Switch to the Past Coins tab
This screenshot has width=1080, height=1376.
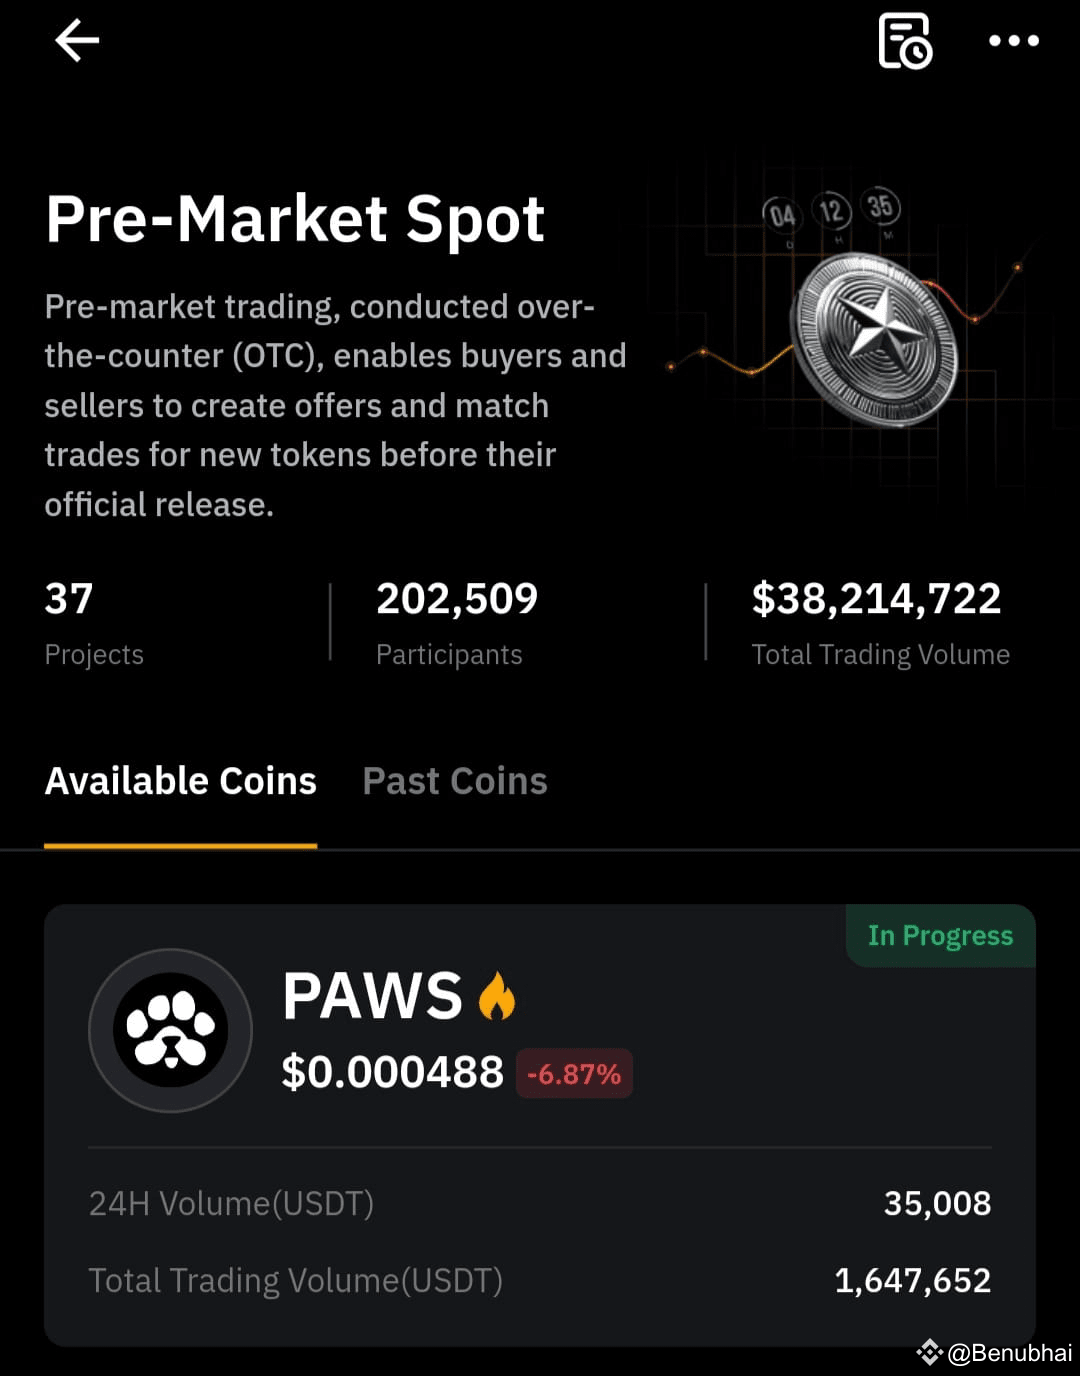coord(455,781)
